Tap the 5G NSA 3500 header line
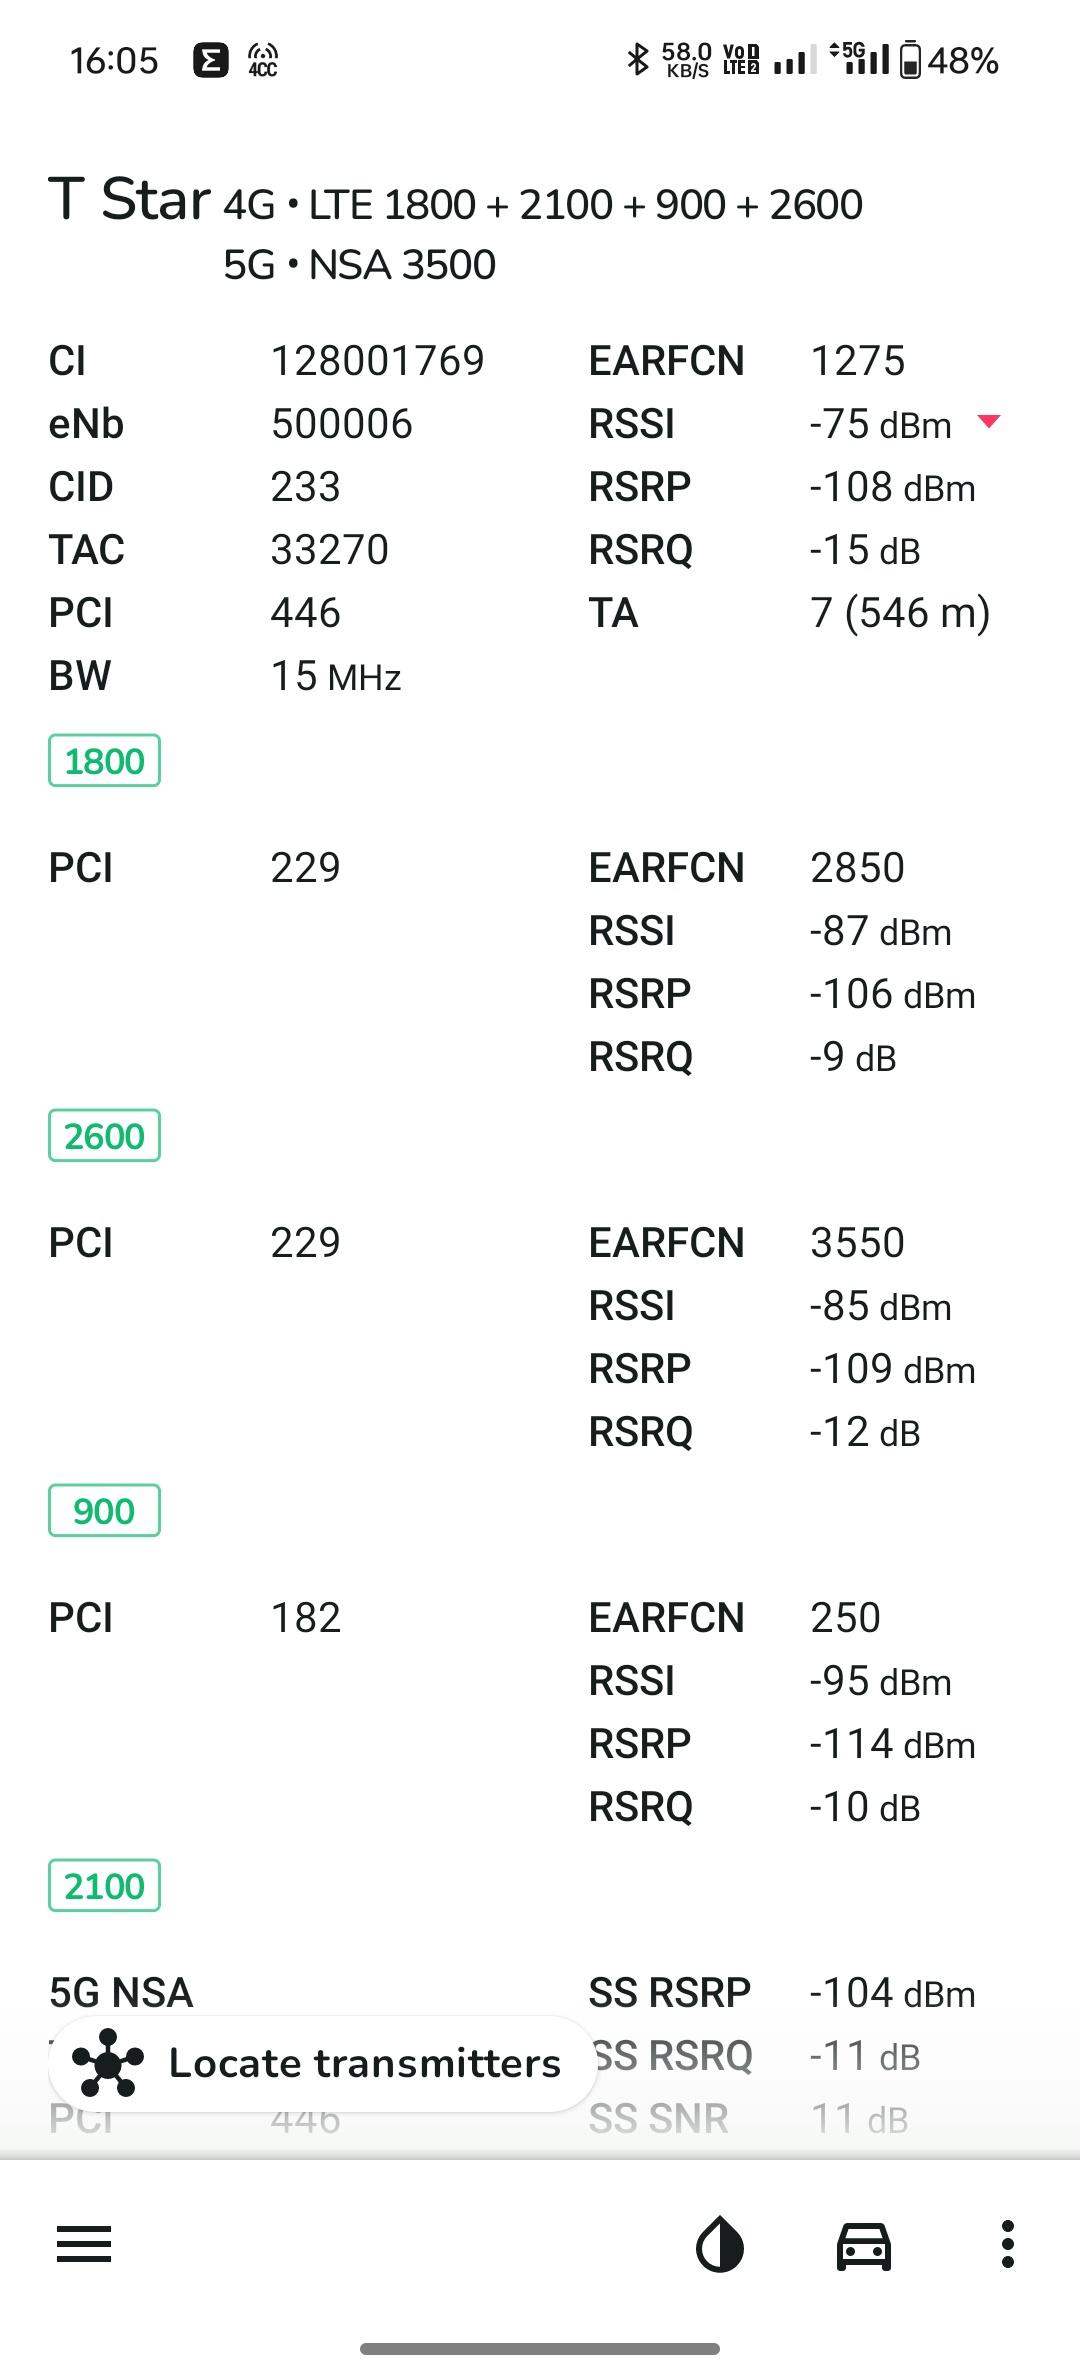Image resolution: width=1080 pixels, height=2376 pixels. [x=359, y=265]
